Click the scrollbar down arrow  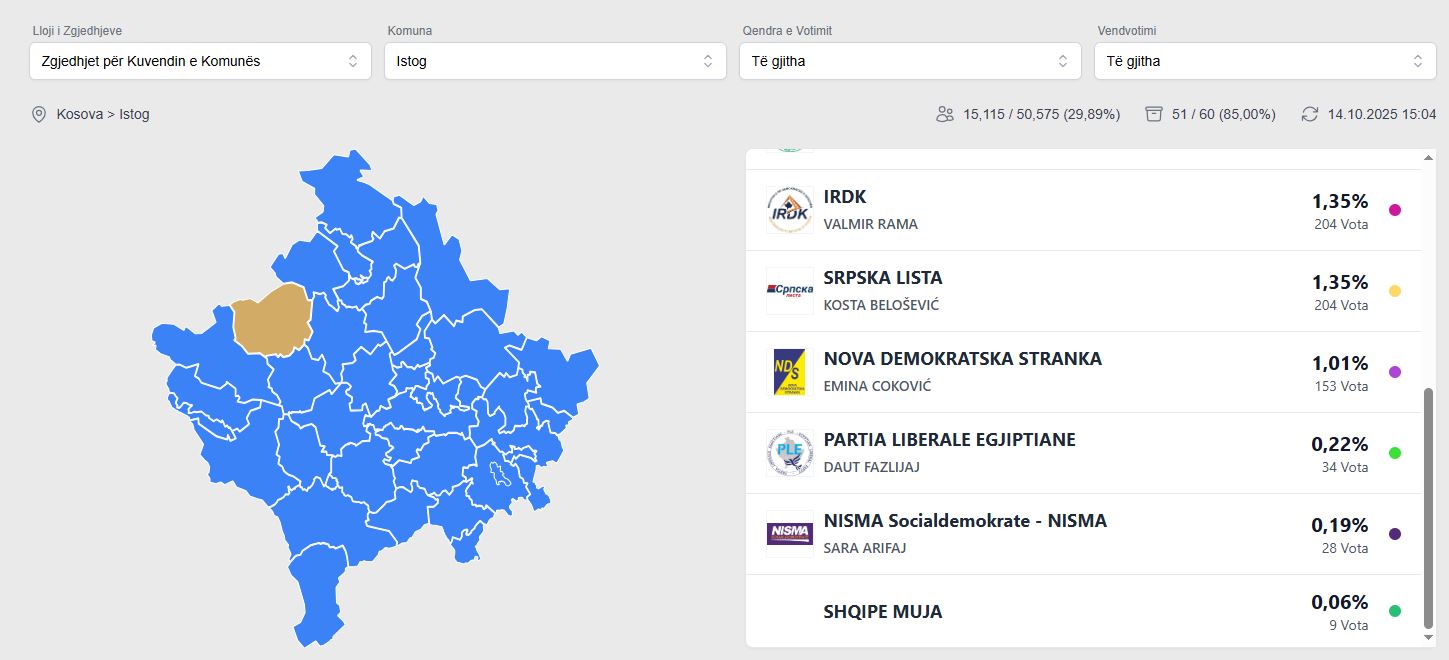coord(1428,637)
